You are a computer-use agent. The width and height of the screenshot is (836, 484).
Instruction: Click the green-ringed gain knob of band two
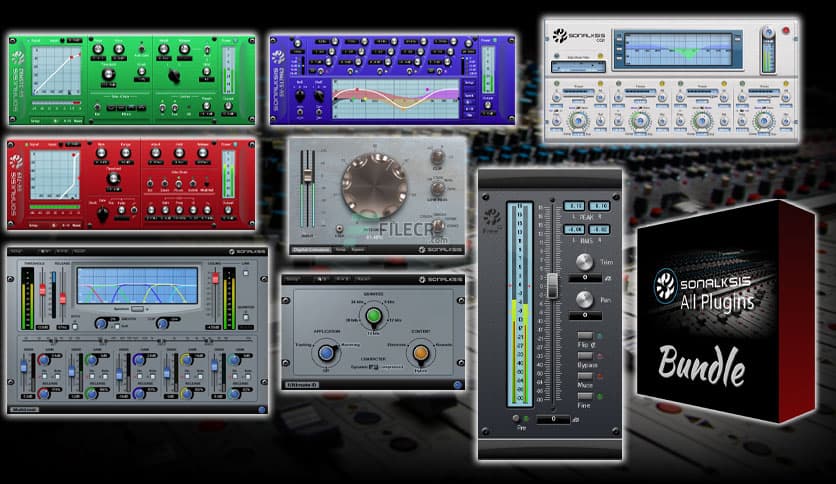92,360
